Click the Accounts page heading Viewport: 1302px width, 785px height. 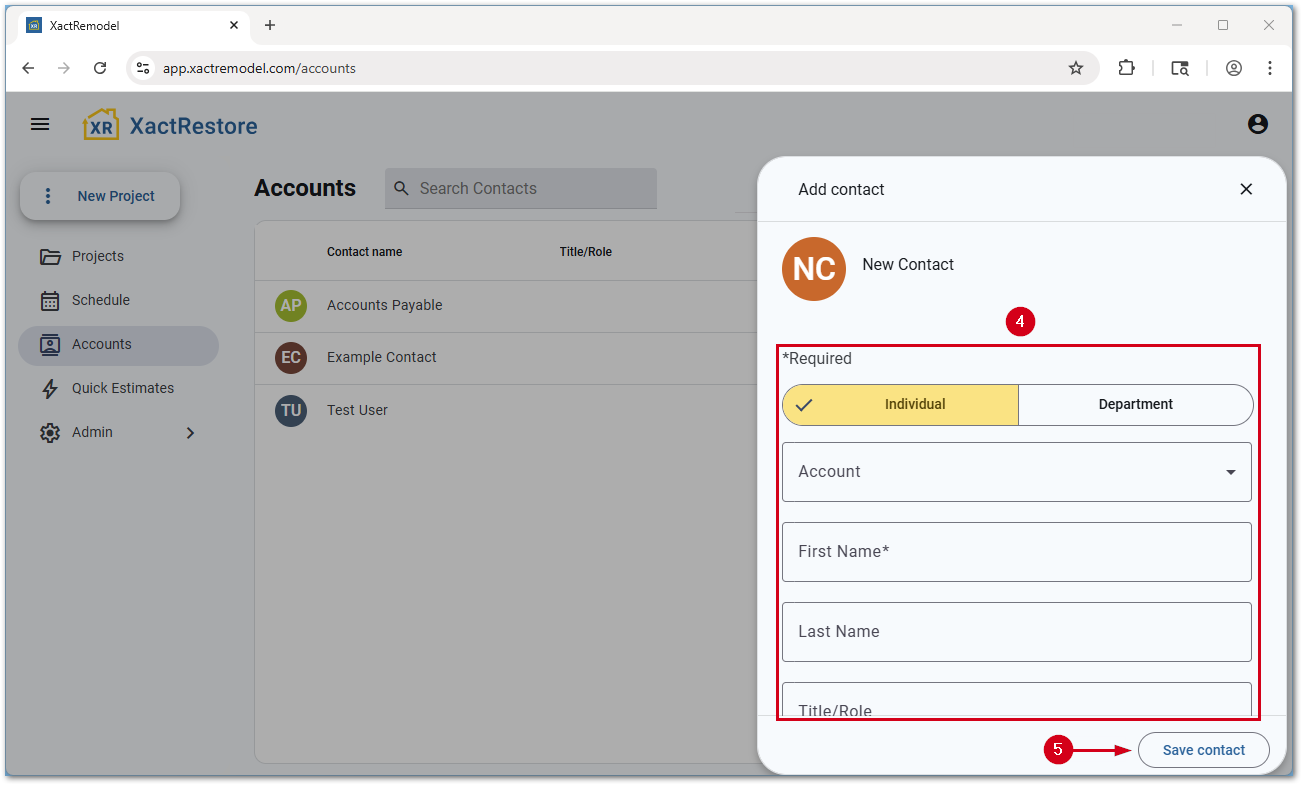click(x=305, y=188)
